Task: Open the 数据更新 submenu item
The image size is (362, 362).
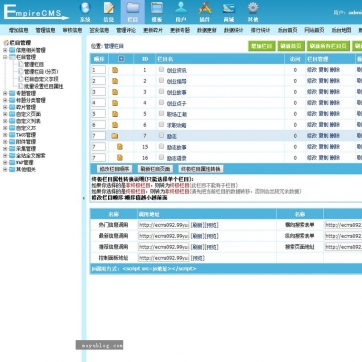Action: pyautogui.click(x=207, y=30)
